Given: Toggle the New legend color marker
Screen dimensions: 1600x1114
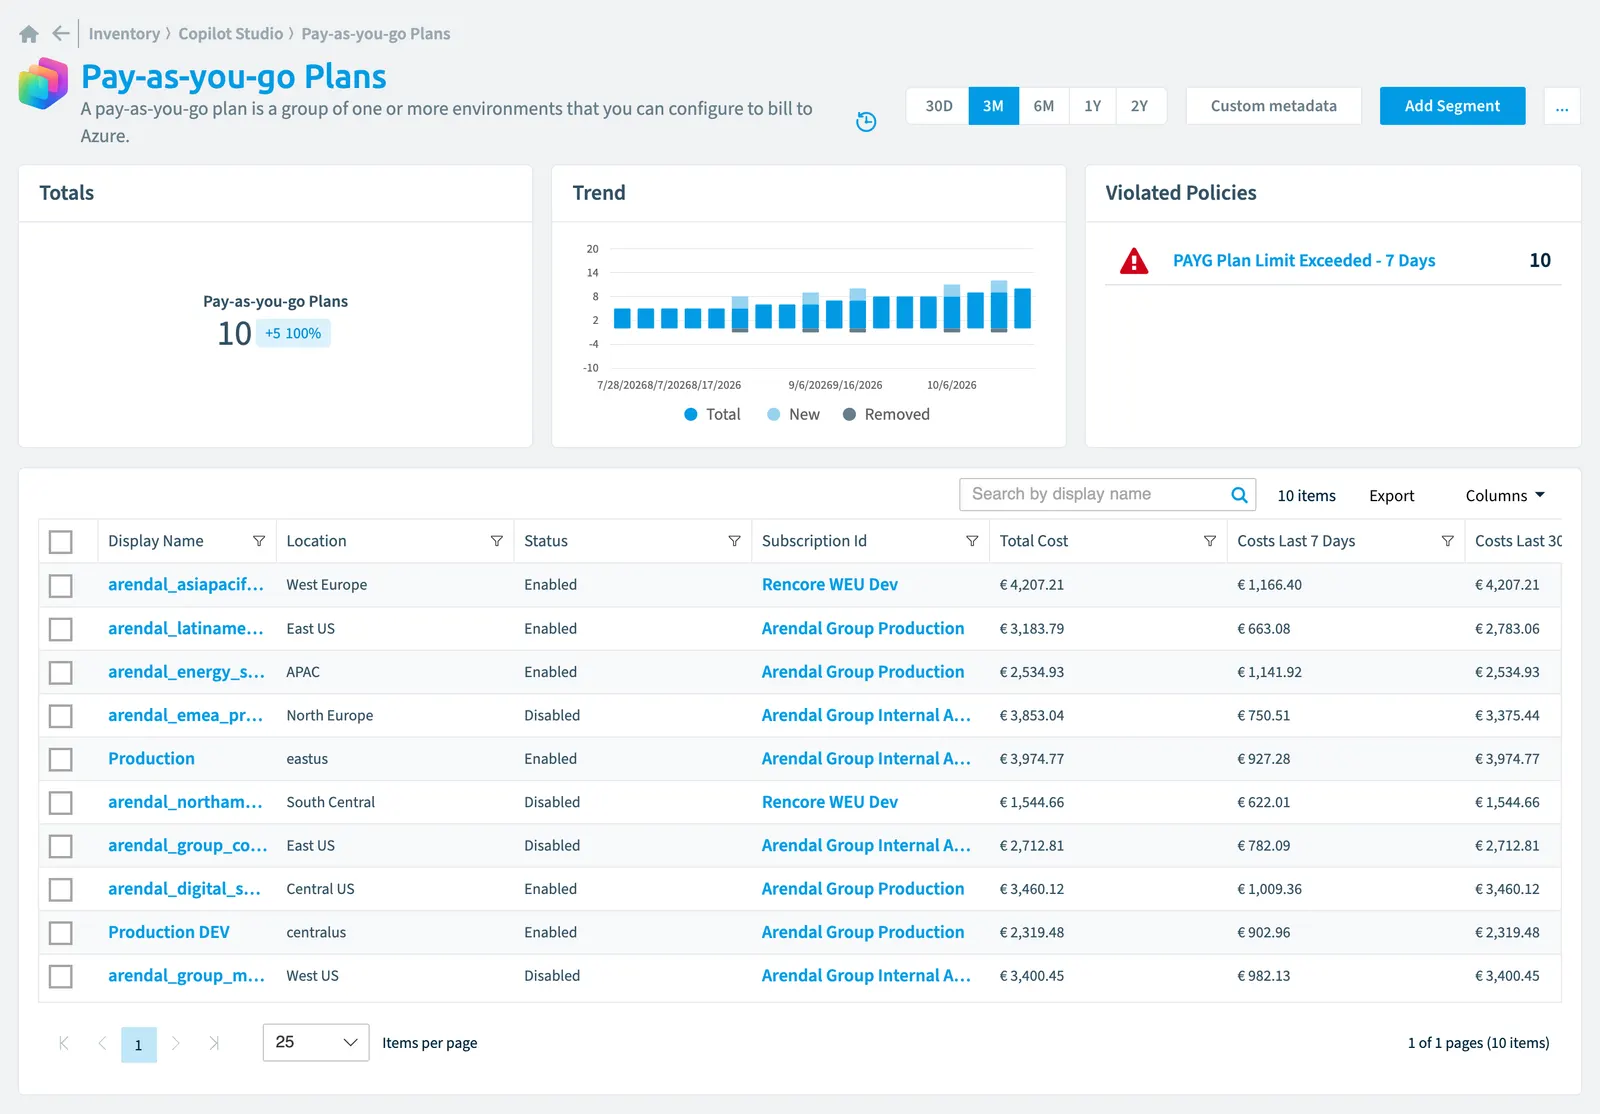Looking at the screenshot, I should pos(774,415).
